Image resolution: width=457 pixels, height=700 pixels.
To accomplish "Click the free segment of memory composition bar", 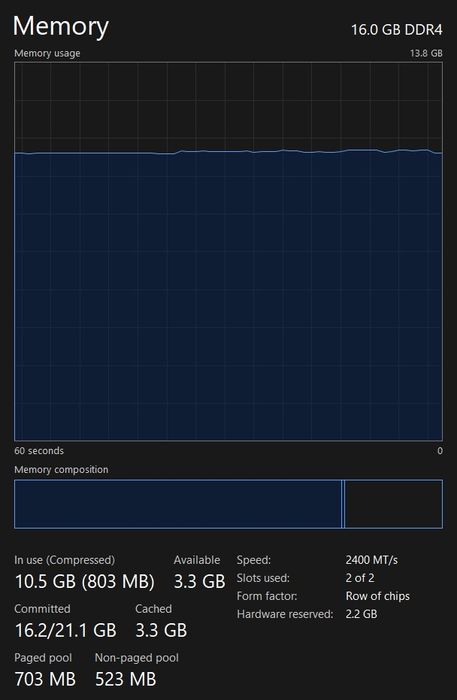I will coord(394,504).
